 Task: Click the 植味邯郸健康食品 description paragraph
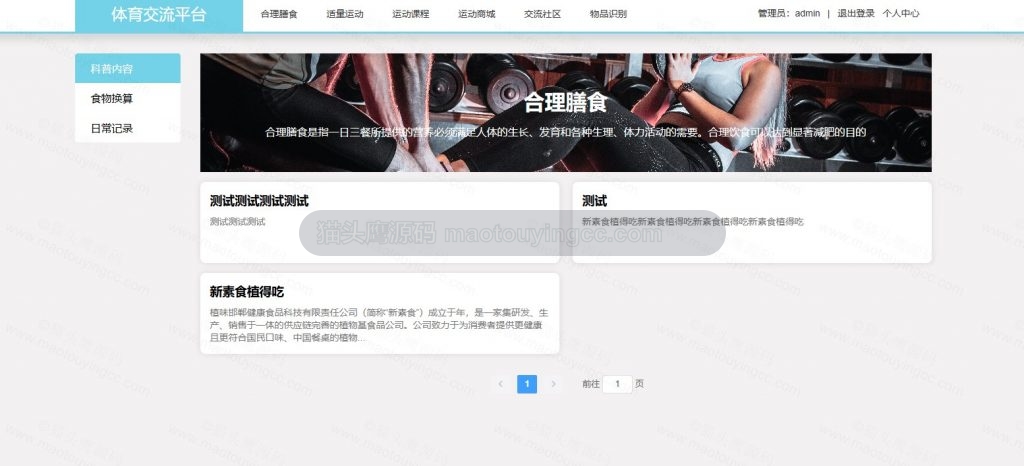379,325
